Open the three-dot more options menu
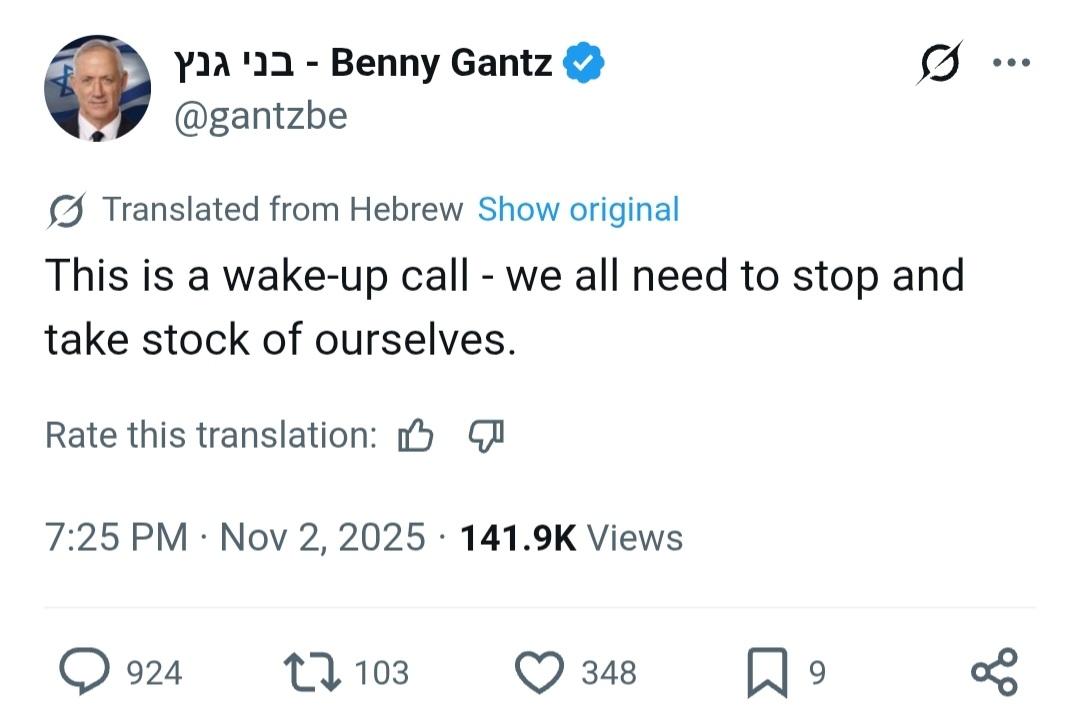The width and height of the screenshot is (1080, 724). [x=1010, y=62]
